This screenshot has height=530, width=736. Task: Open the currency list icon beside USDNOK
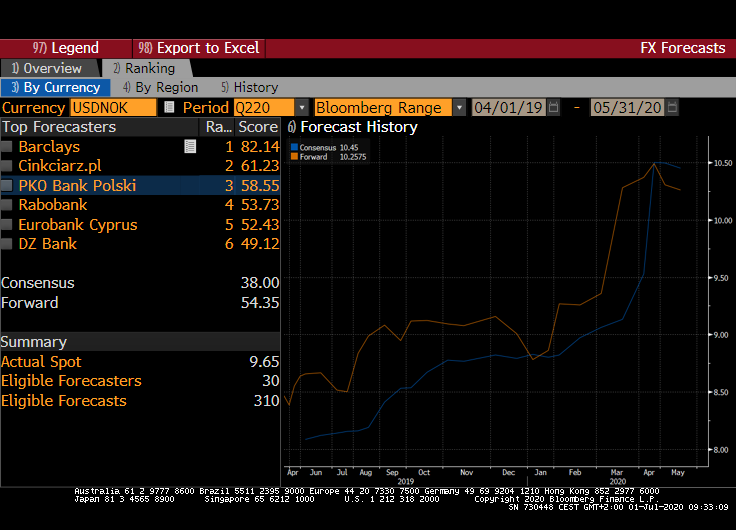[169, 107]
